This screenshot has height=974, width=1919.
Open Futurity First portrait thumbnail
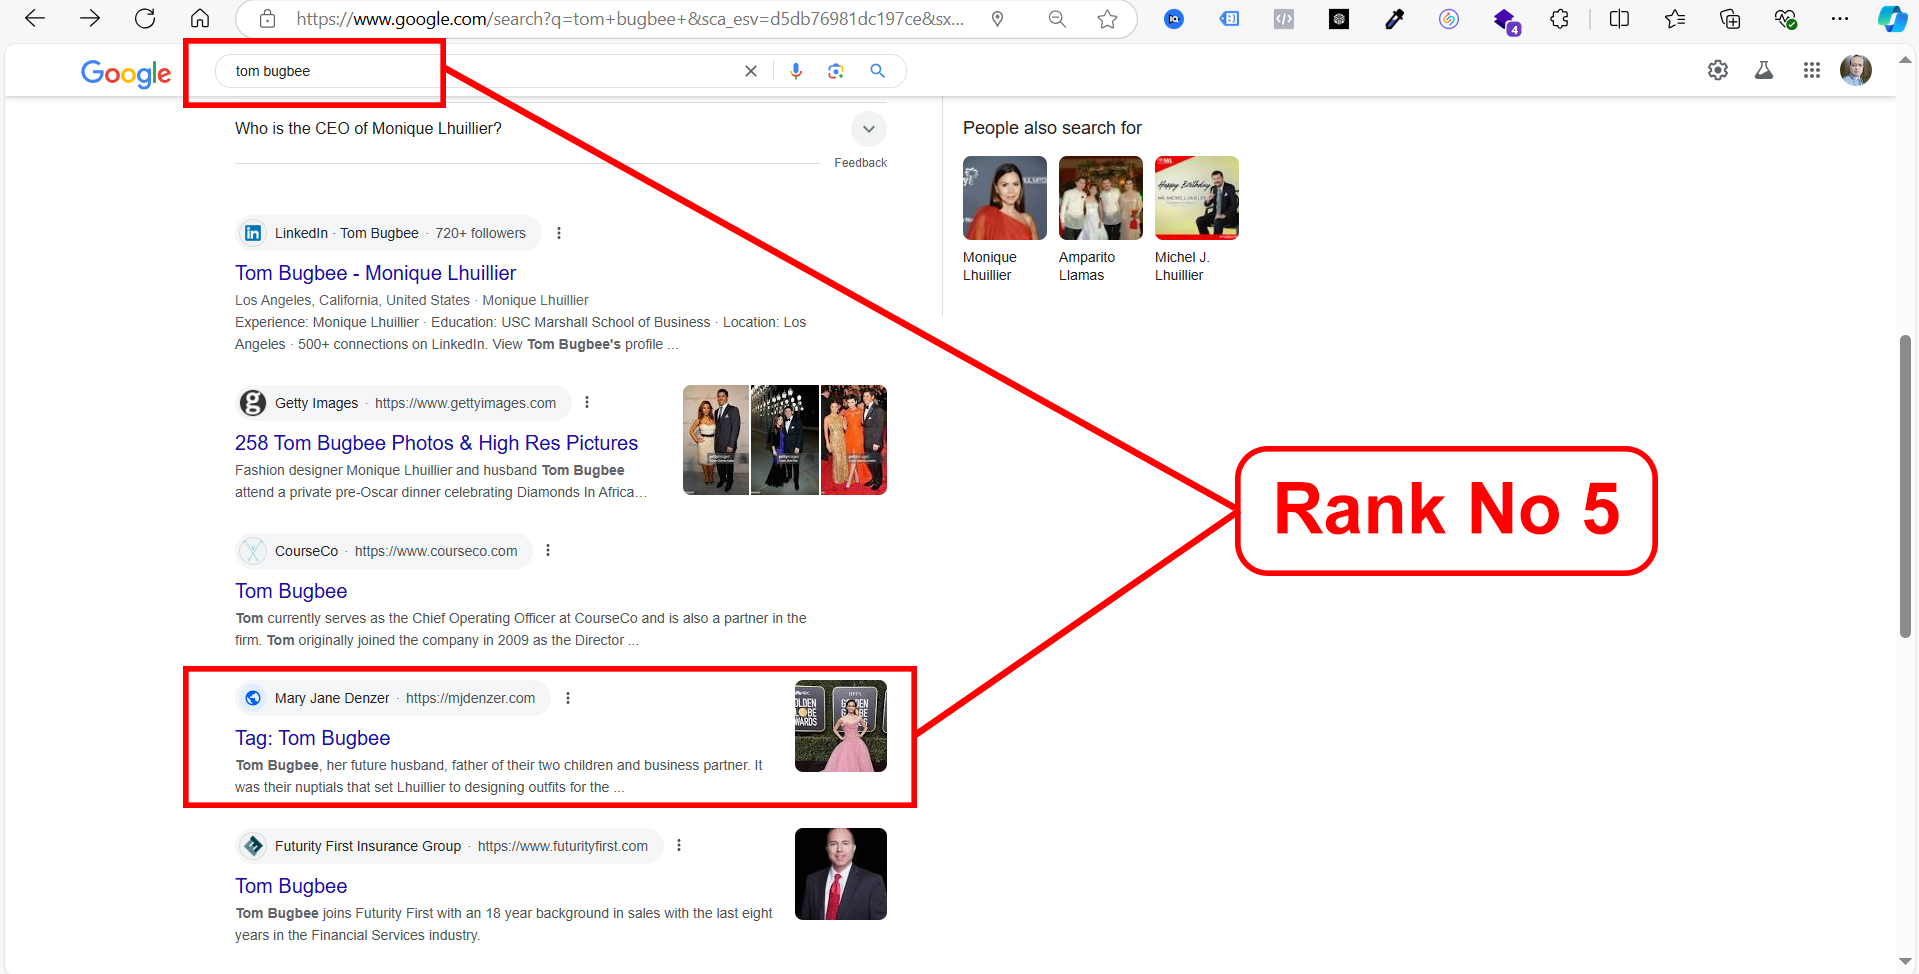841,874
